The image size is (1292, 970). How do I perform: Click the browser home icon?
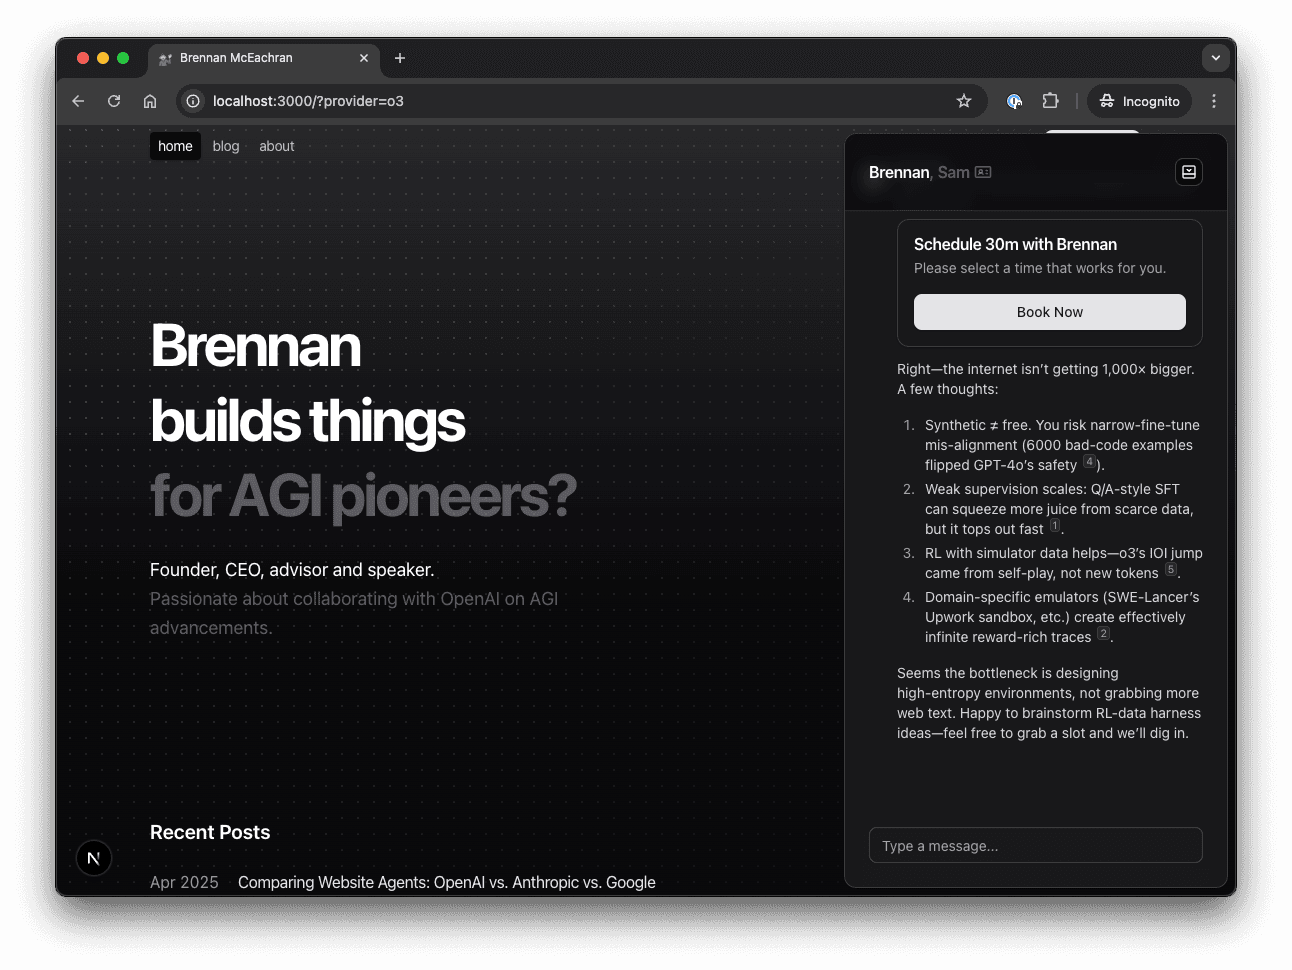point(150,101)
